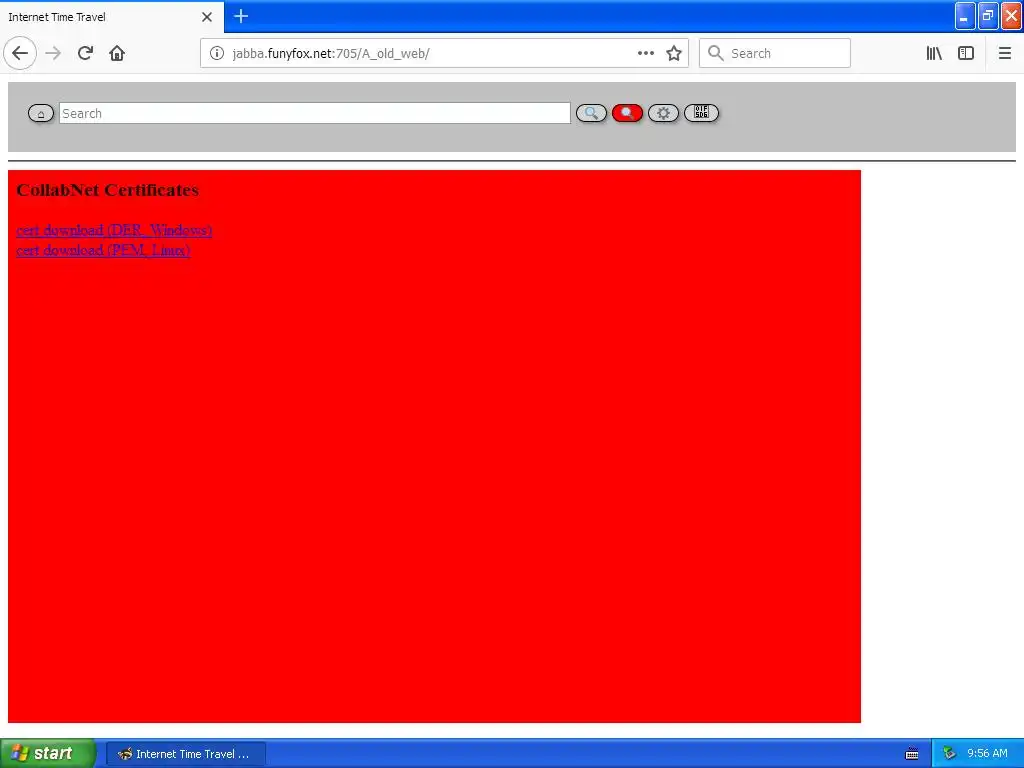Click the 9:56 AM clock

[x=987, y=754]
